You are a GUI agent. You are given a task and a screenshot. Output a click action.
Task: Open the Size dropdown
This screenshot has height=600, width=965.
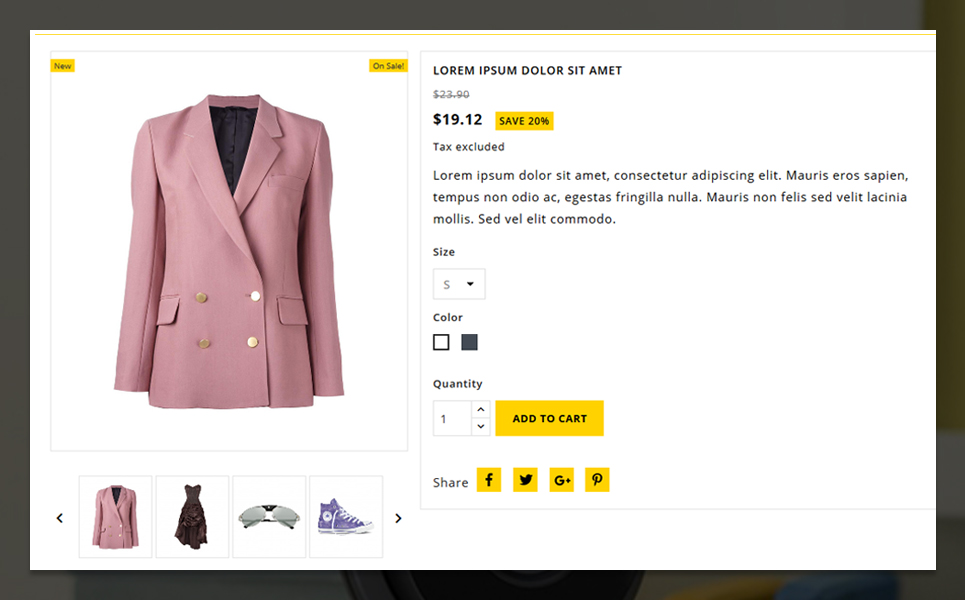[x=459, y=284]
